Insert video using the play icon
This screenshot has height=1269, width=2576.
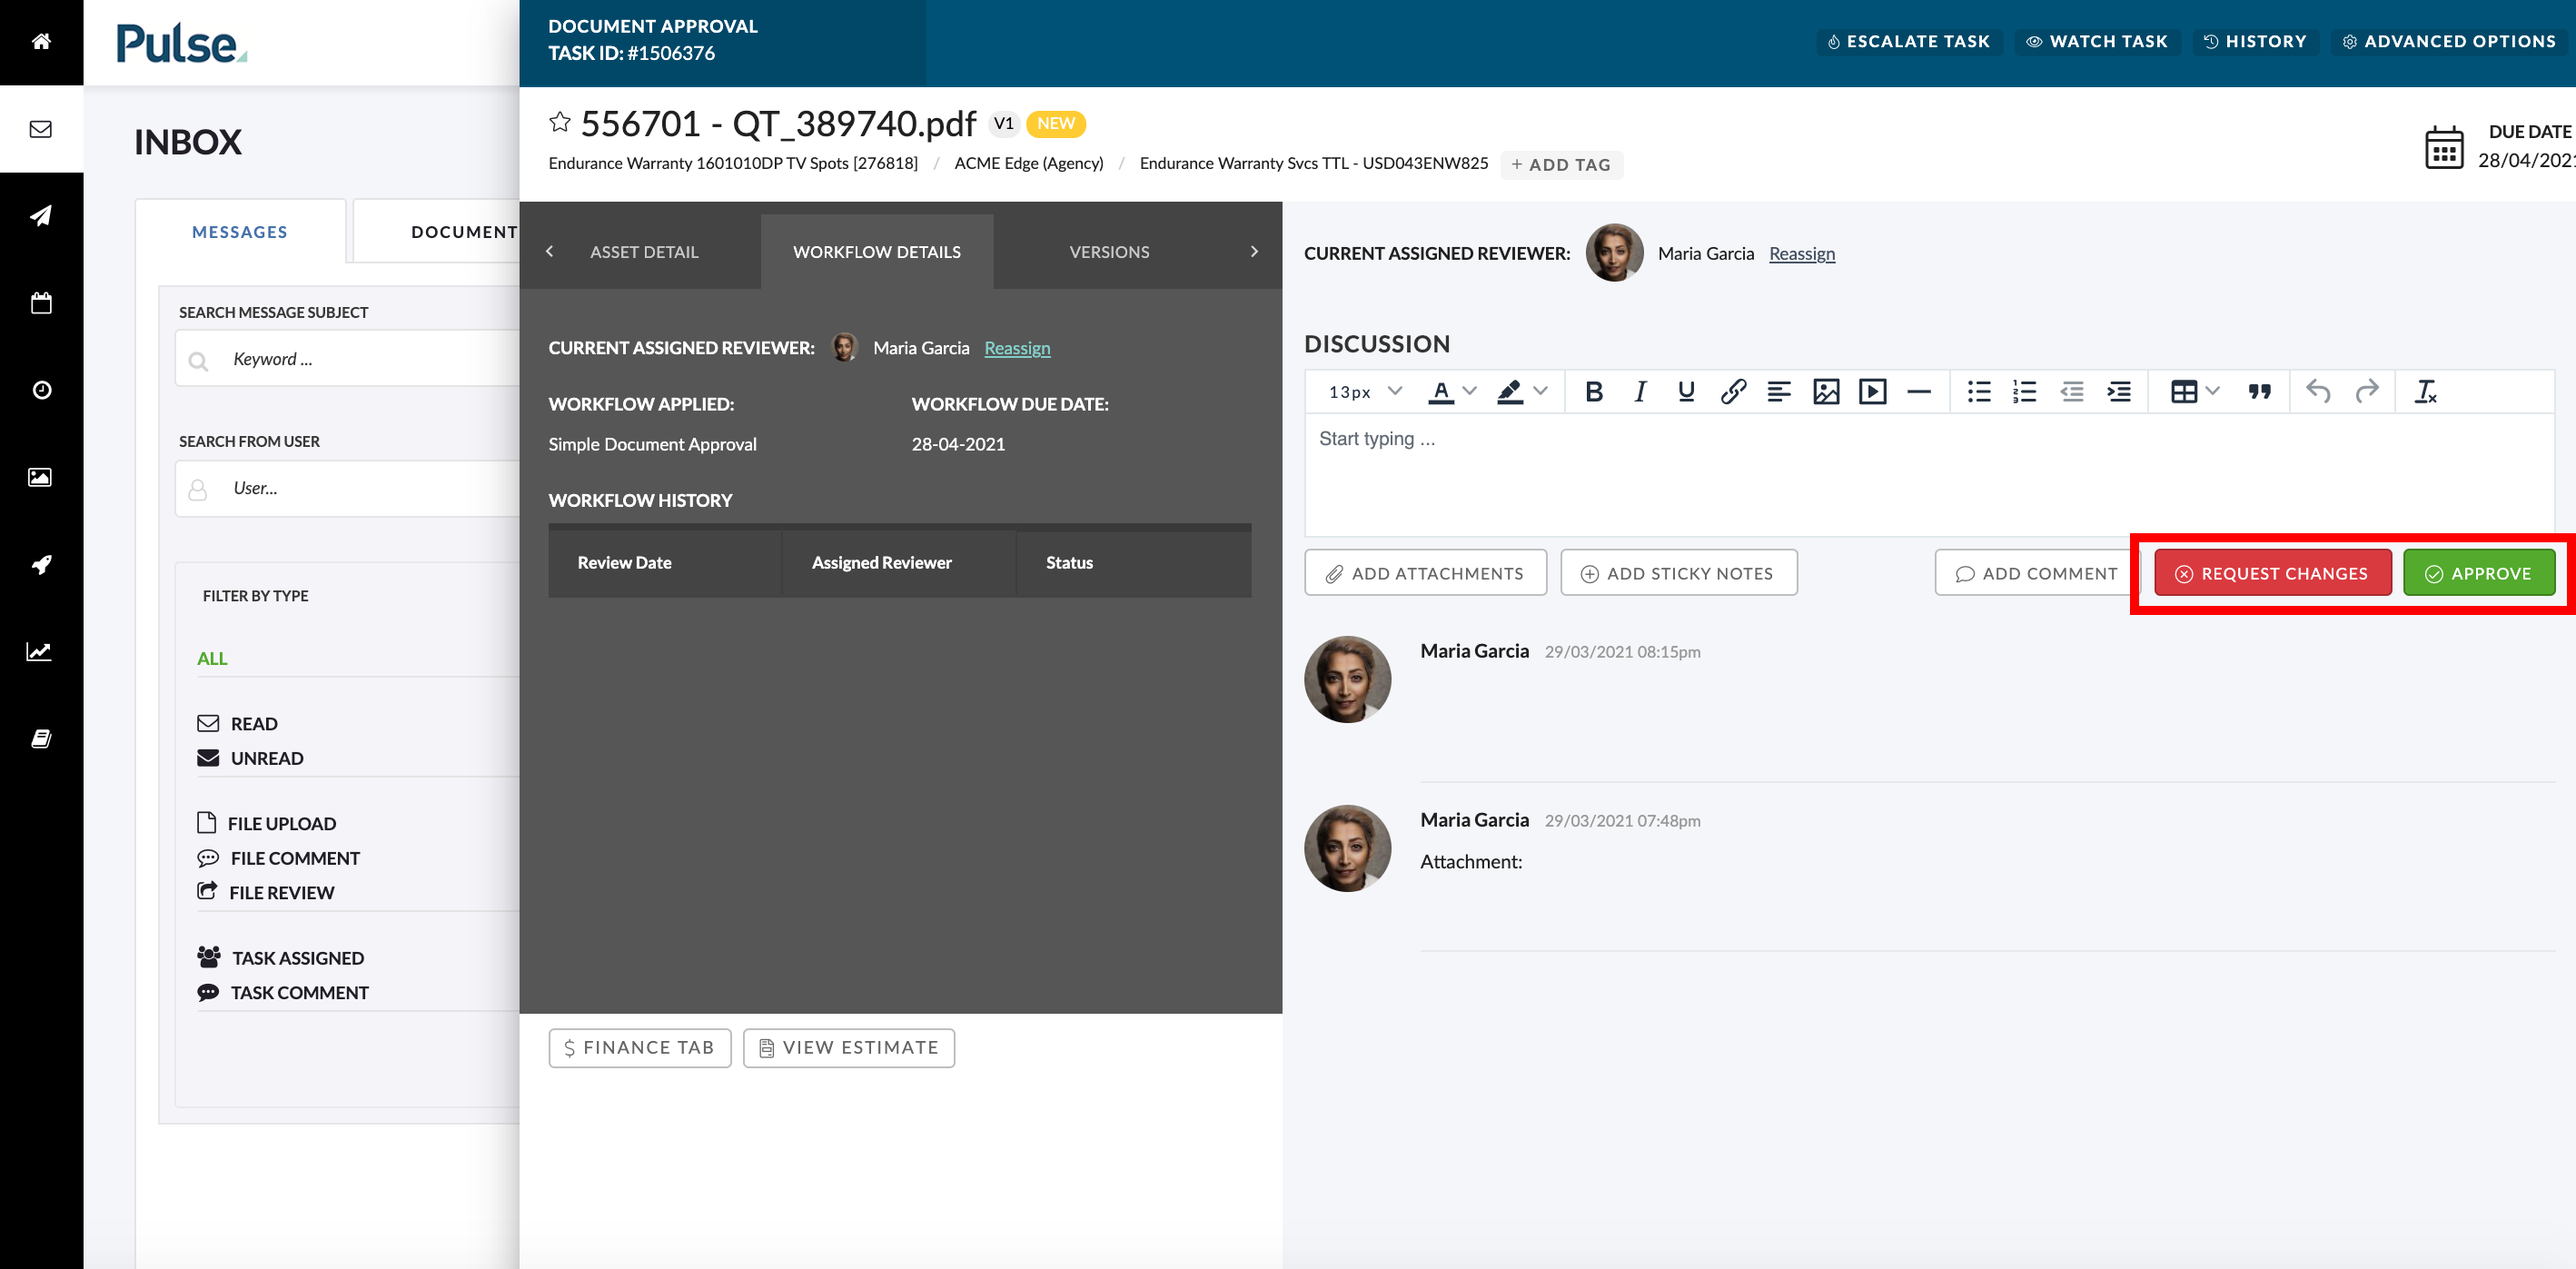[x=1872, y=392]
